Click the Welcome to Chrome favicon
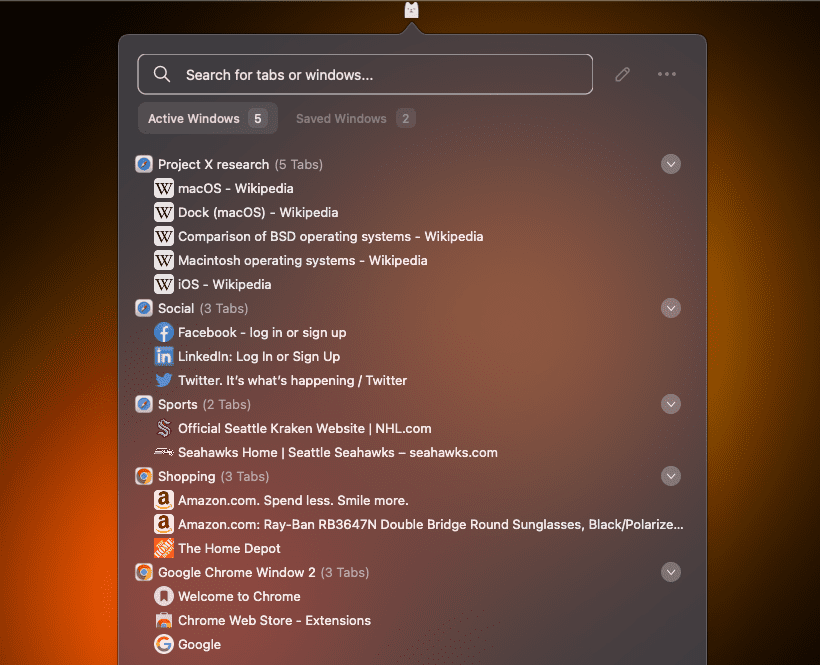 click(164, 597)
